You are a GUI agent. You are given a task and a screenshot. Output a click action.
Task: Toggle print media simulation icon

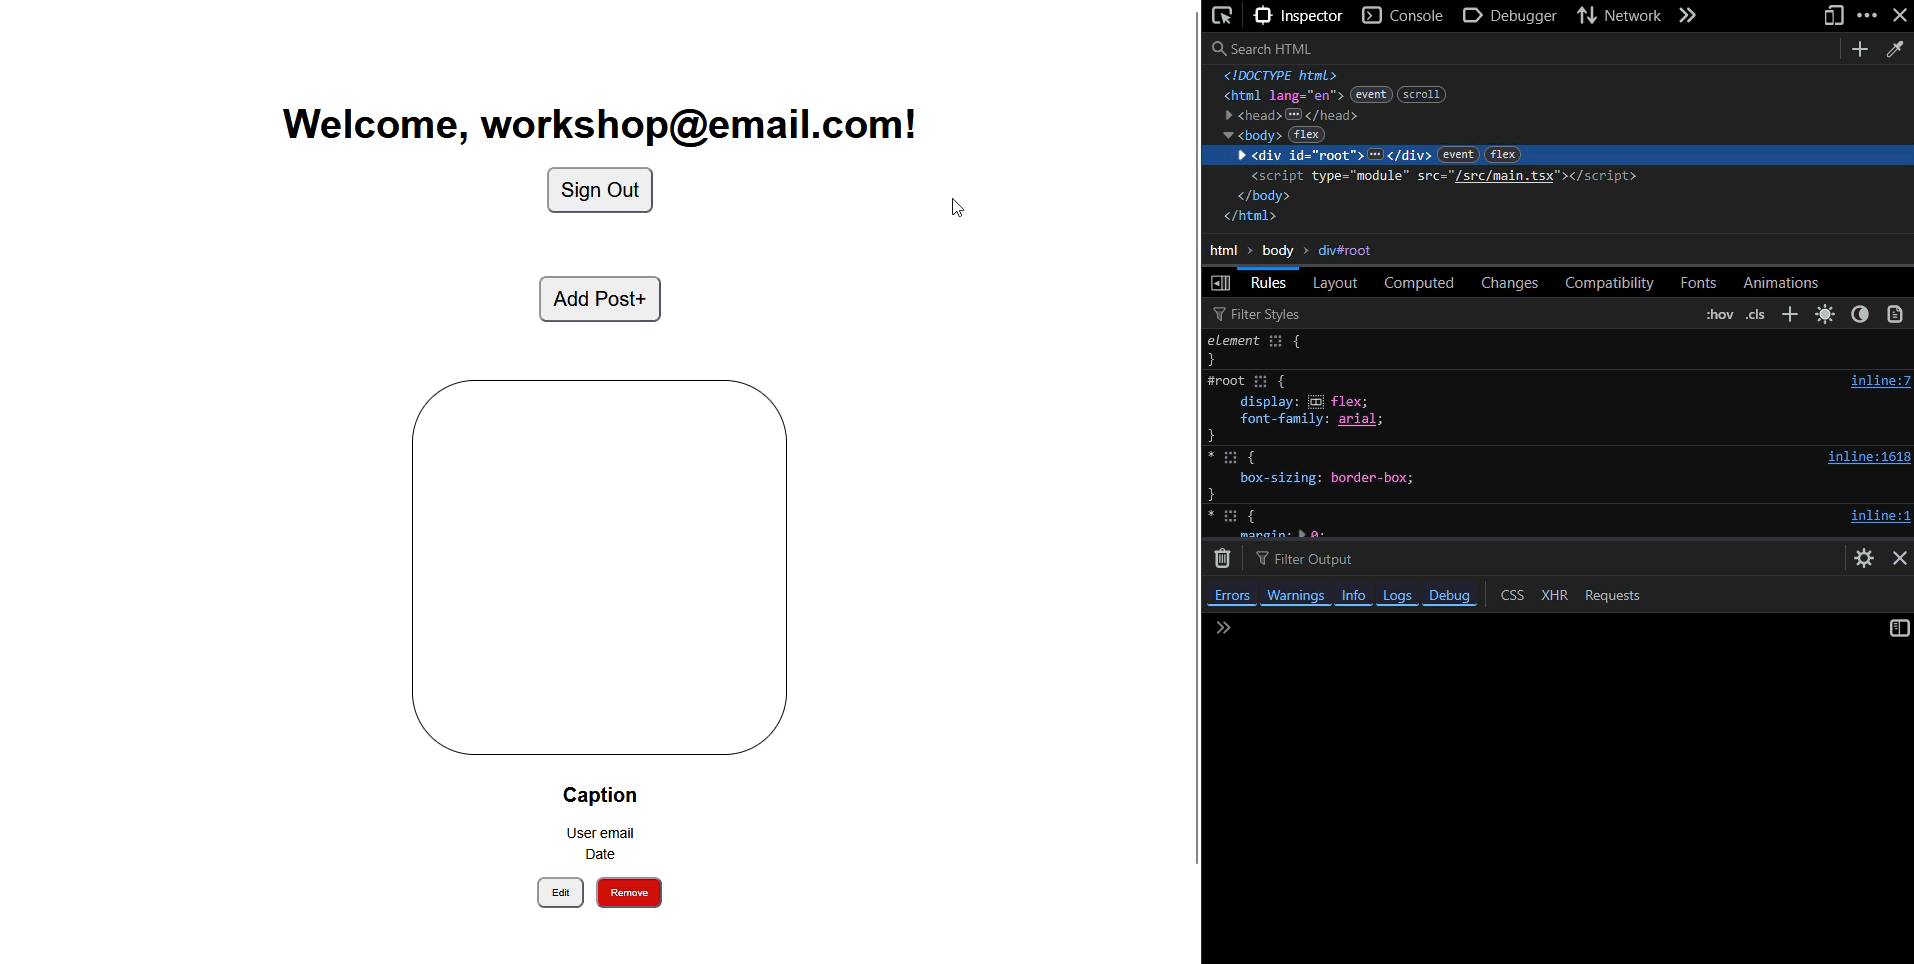(x=1895, y=314)
